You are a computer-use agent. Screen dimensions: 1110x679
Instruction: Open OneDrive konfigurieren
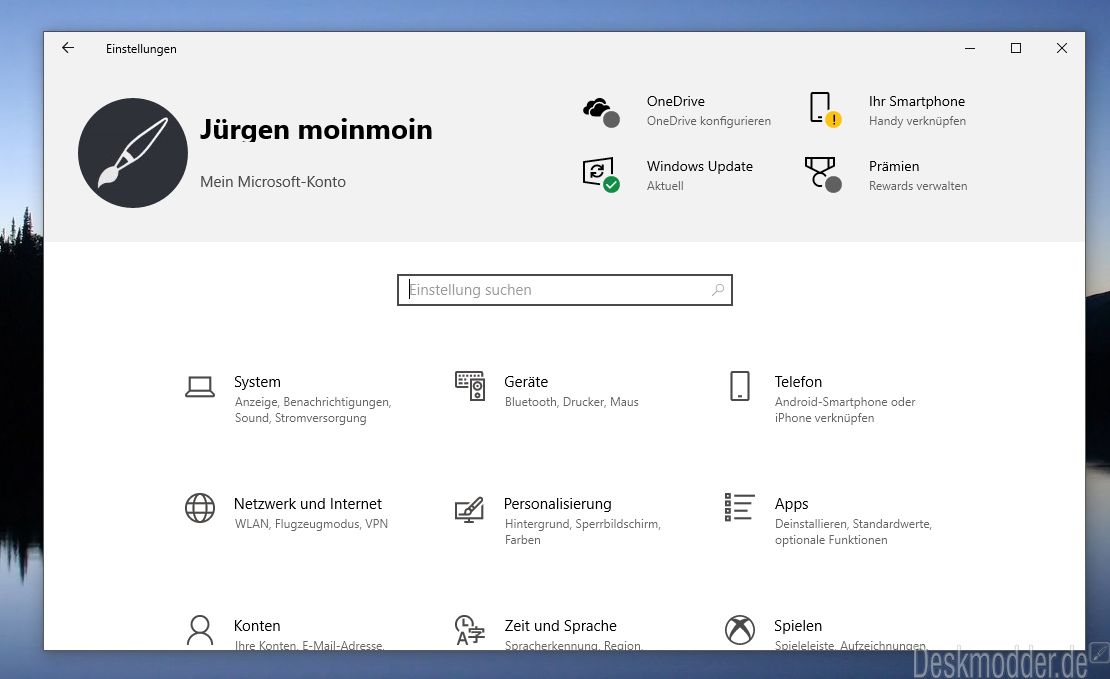coord(709,121)
